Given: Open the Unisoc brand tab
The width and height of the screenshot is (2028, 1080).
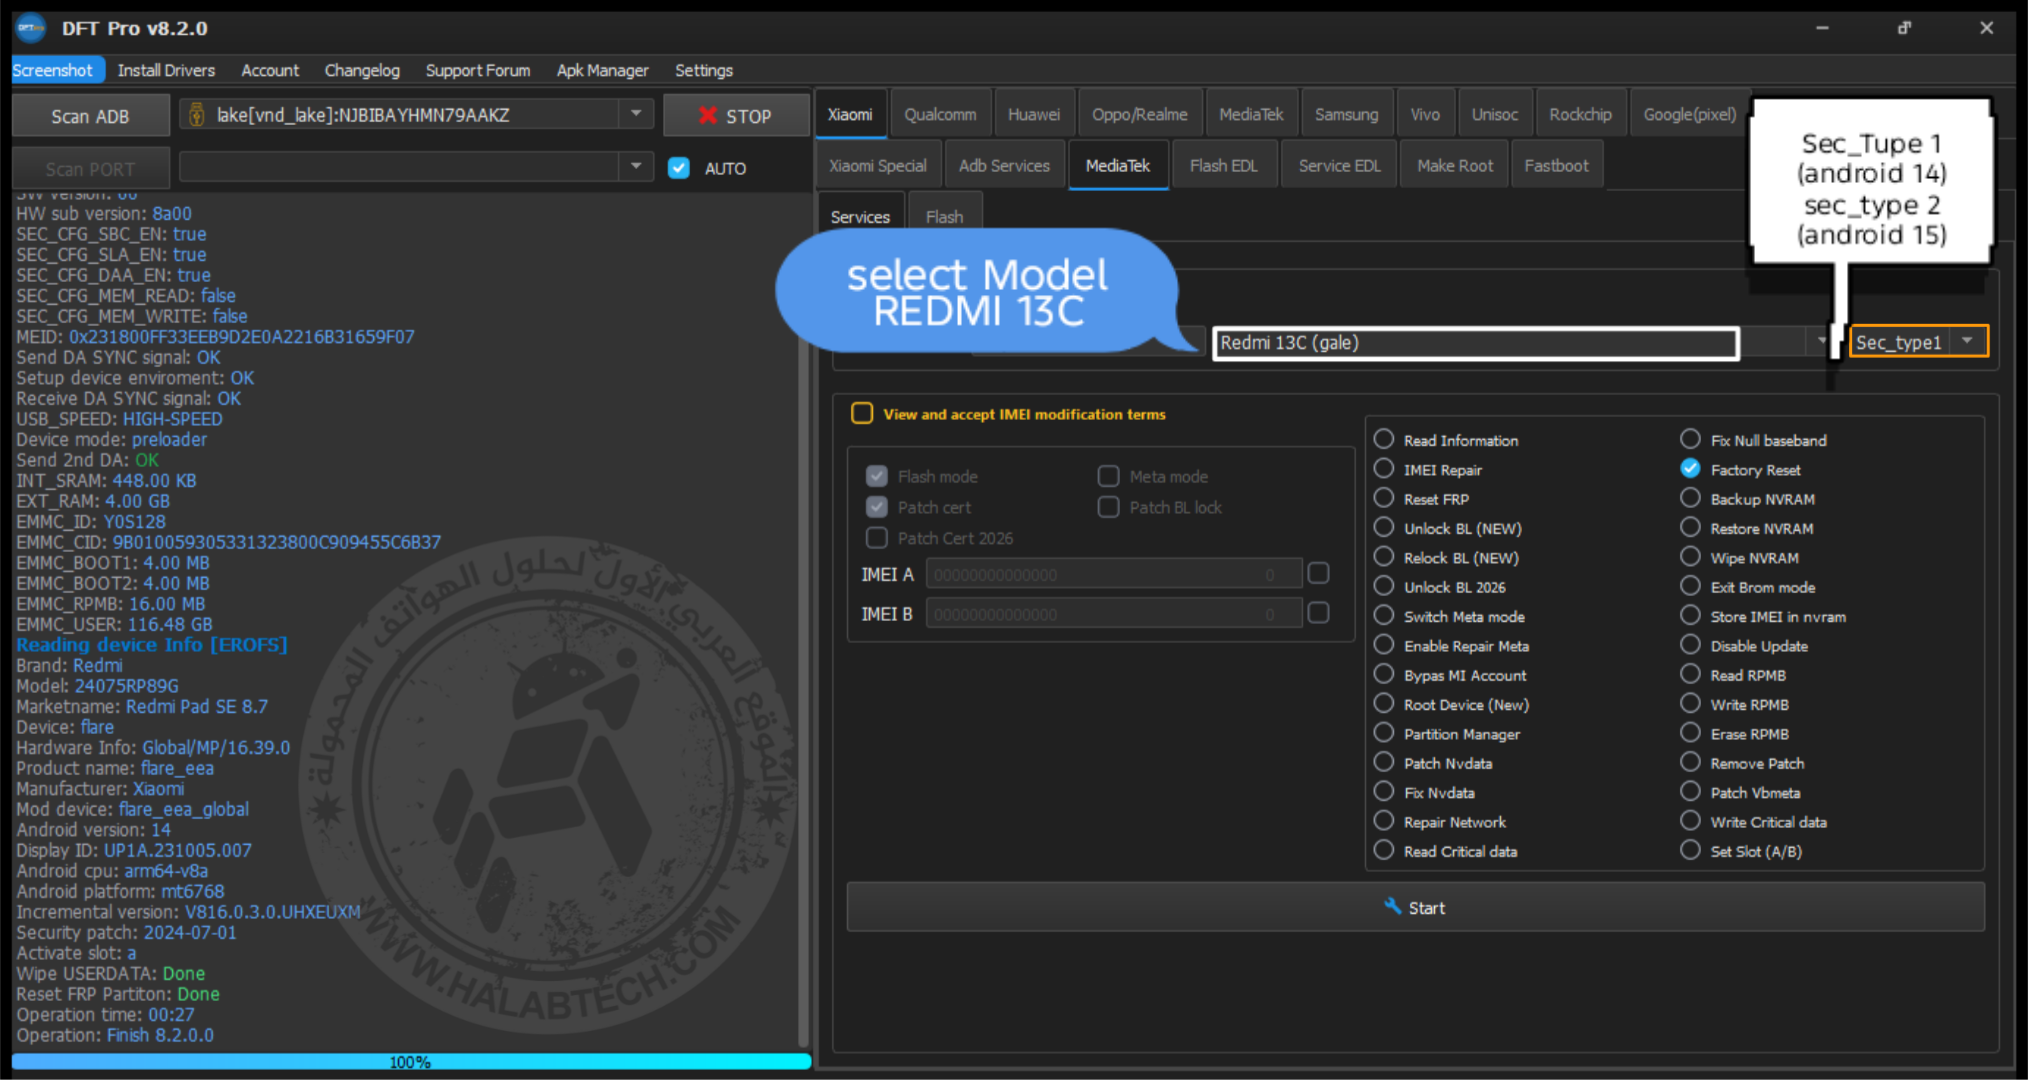Looking at the screenshot, I should [1495, 114].
